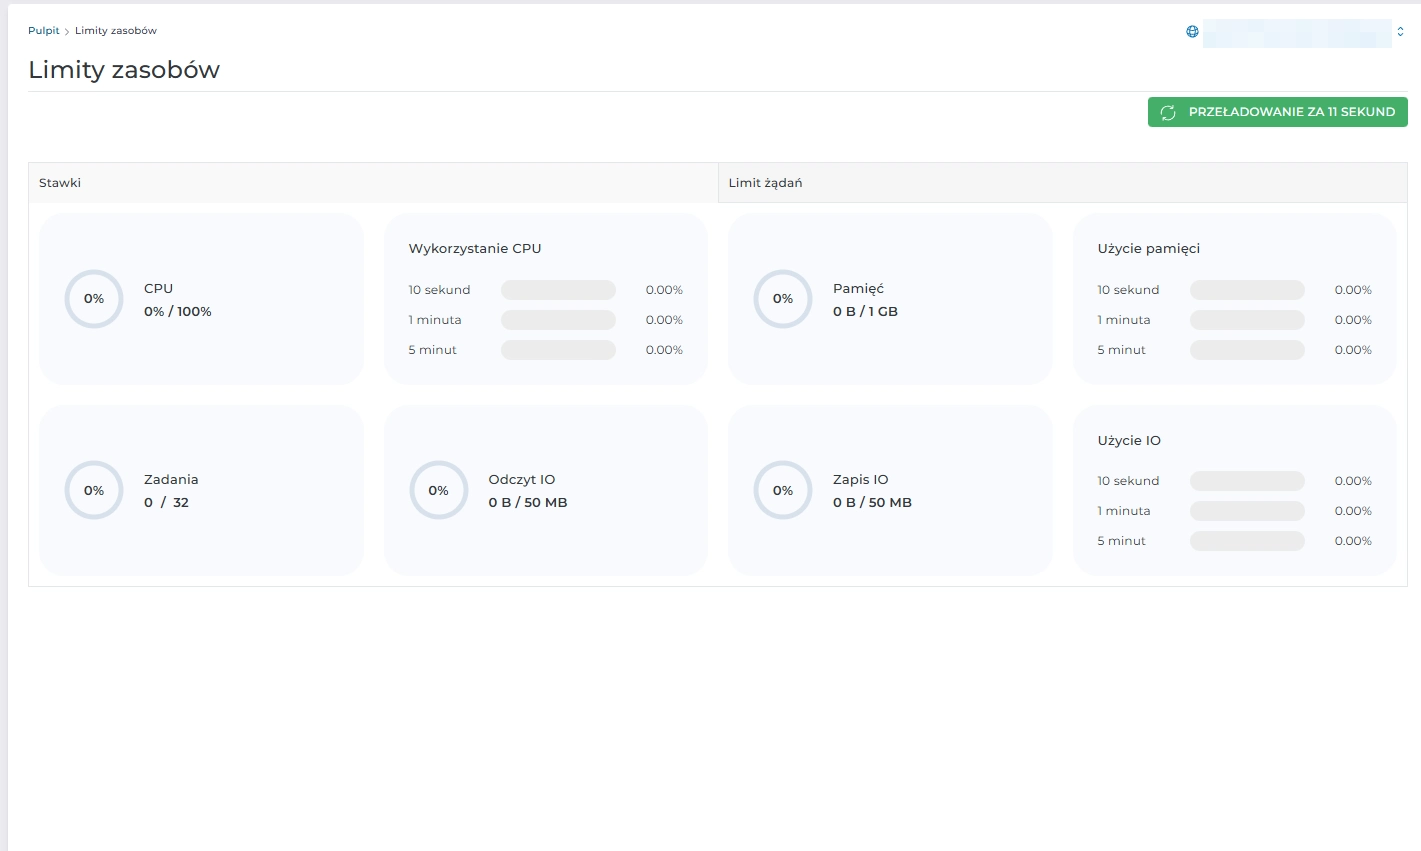The height and width of the screenshot is (851, 1421).
Task: Click the Zadania usage gauge ring
Action: coord(93,490)
